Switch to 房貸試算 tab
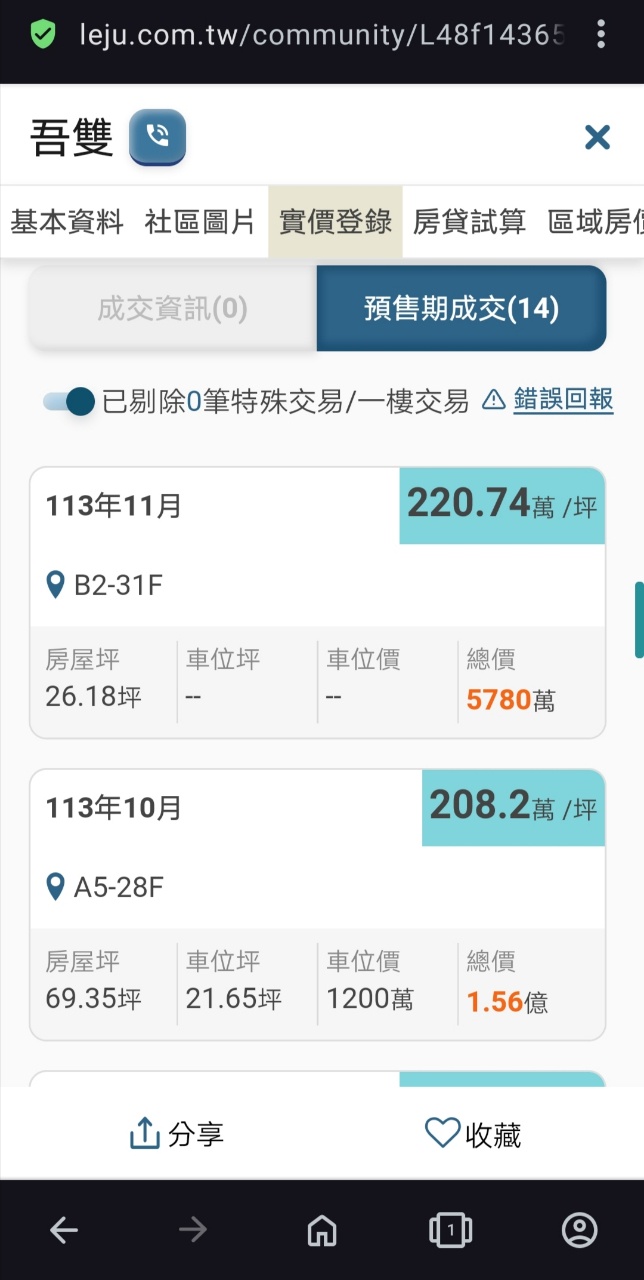This screenshot has width=644, height=1280. (469, 222)
